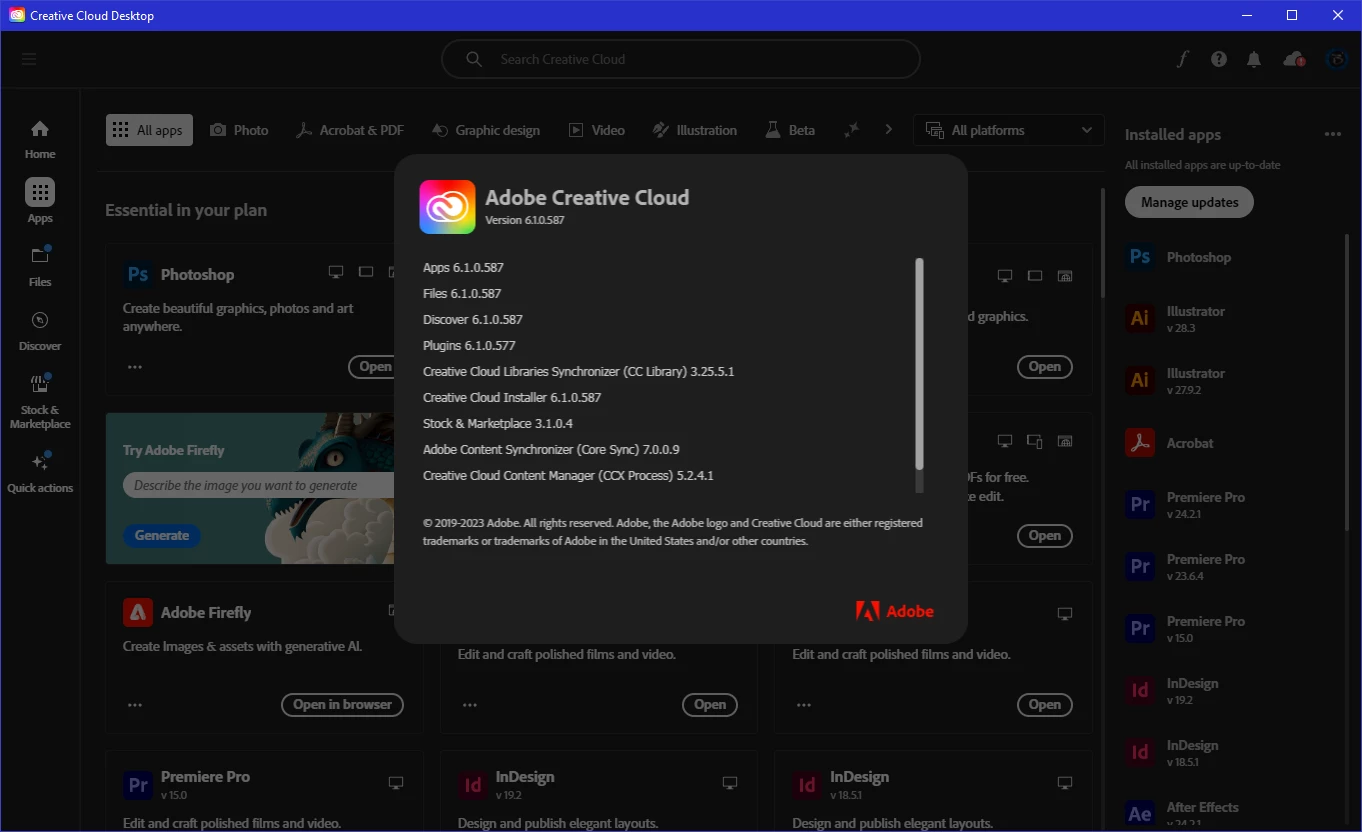
Task: Switch to the Graphic design category
Action: pyautogui.click(x=486, y=130)
